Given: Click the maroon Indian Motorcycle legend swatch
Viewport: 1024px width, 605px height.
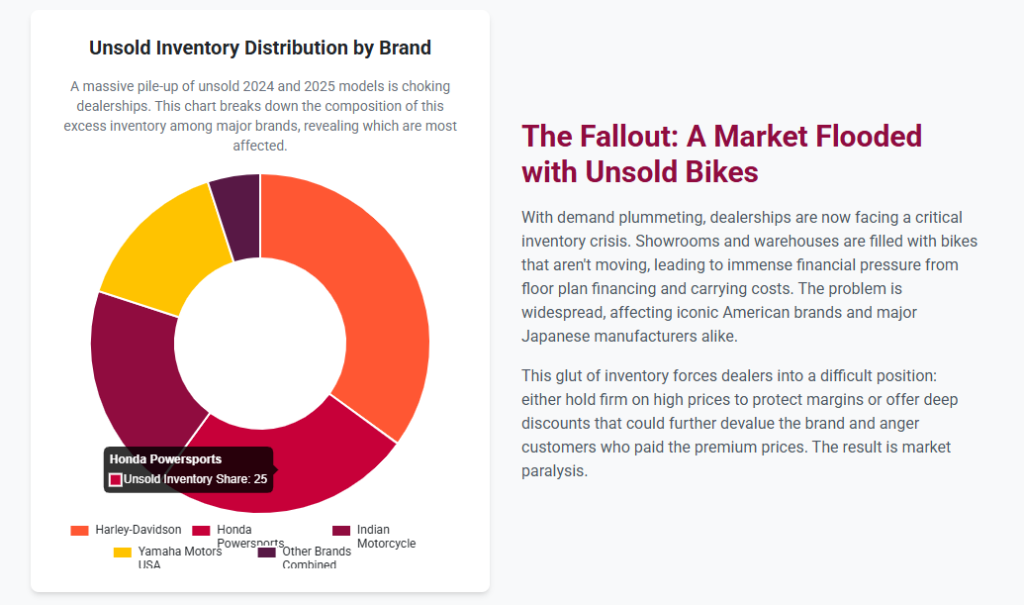Looking at the screenshot, I should [x=341, y=530].
